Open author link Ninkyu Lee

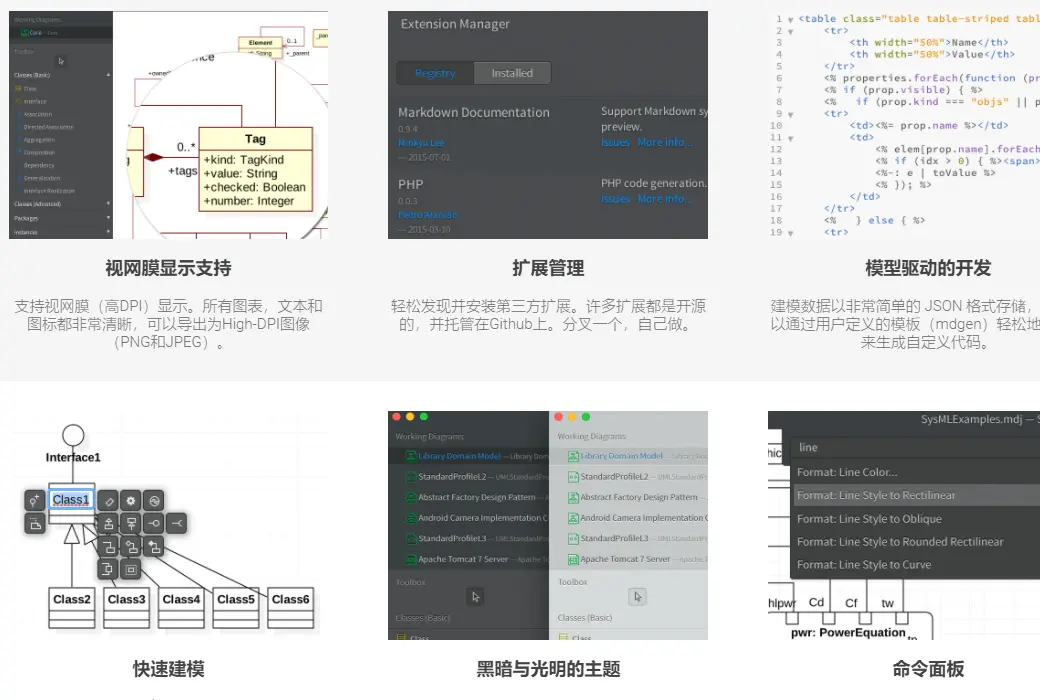(x=421, y=143)
